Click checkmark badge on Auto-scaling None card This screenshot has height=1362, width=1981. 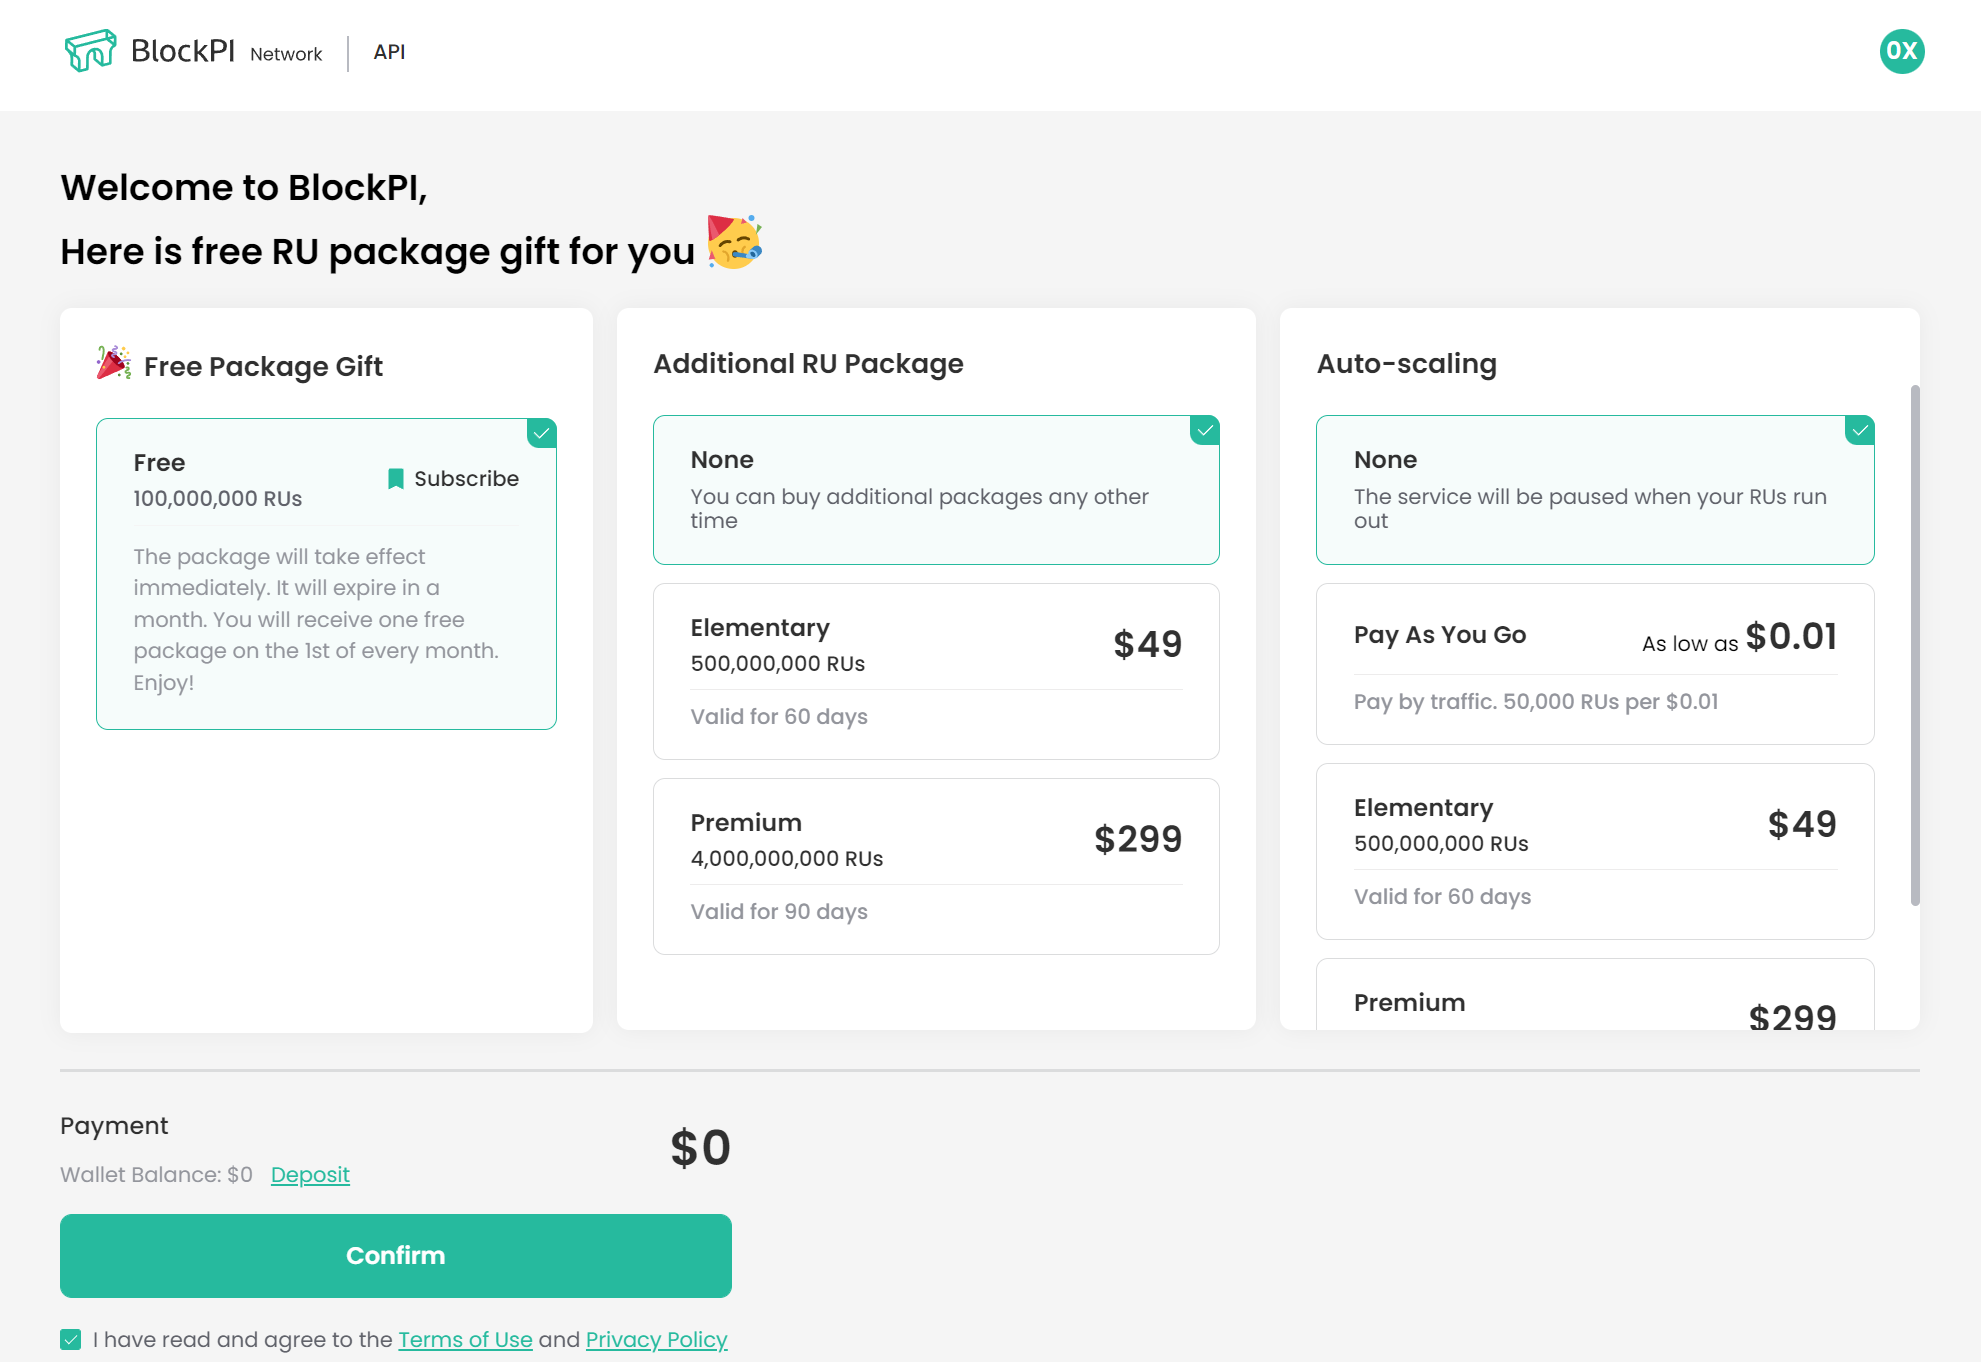(x=1860, y=430)
